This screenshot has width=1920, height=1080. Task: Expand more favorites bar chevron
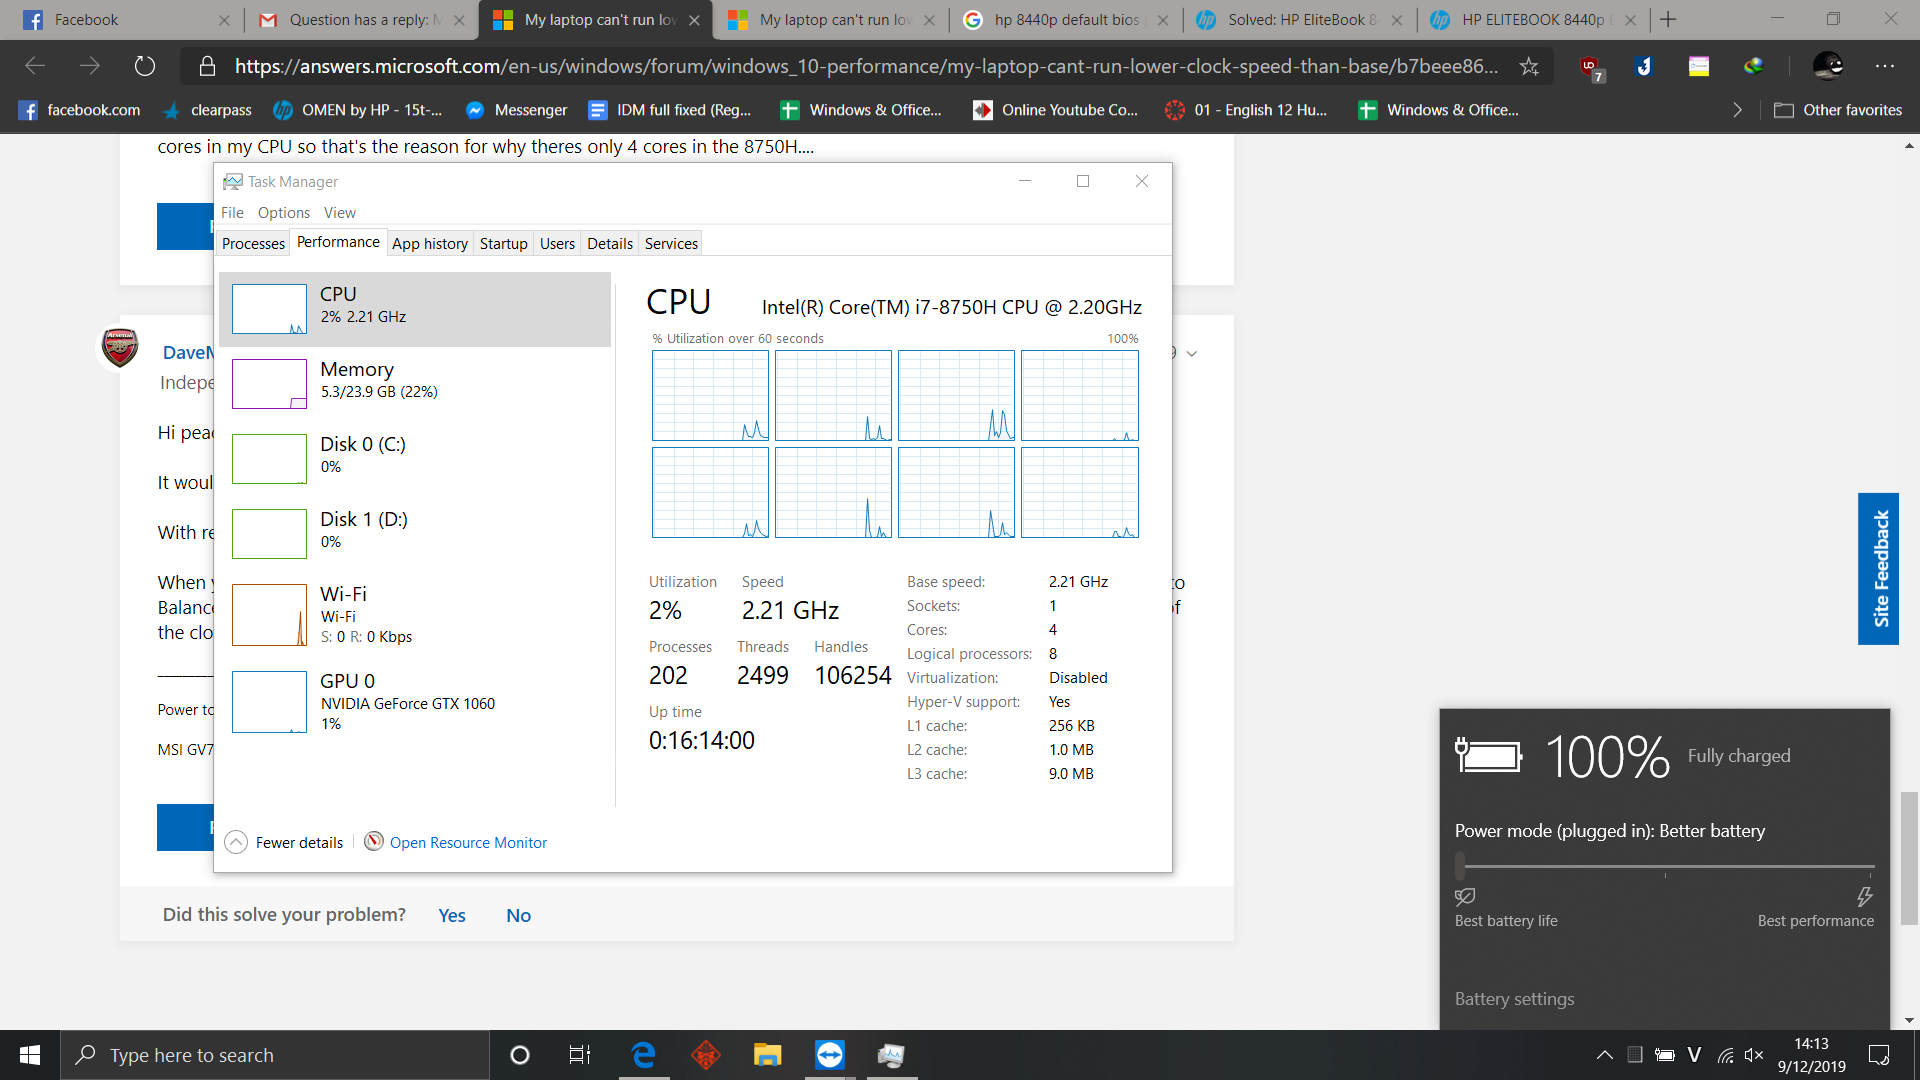point(1737,110)
